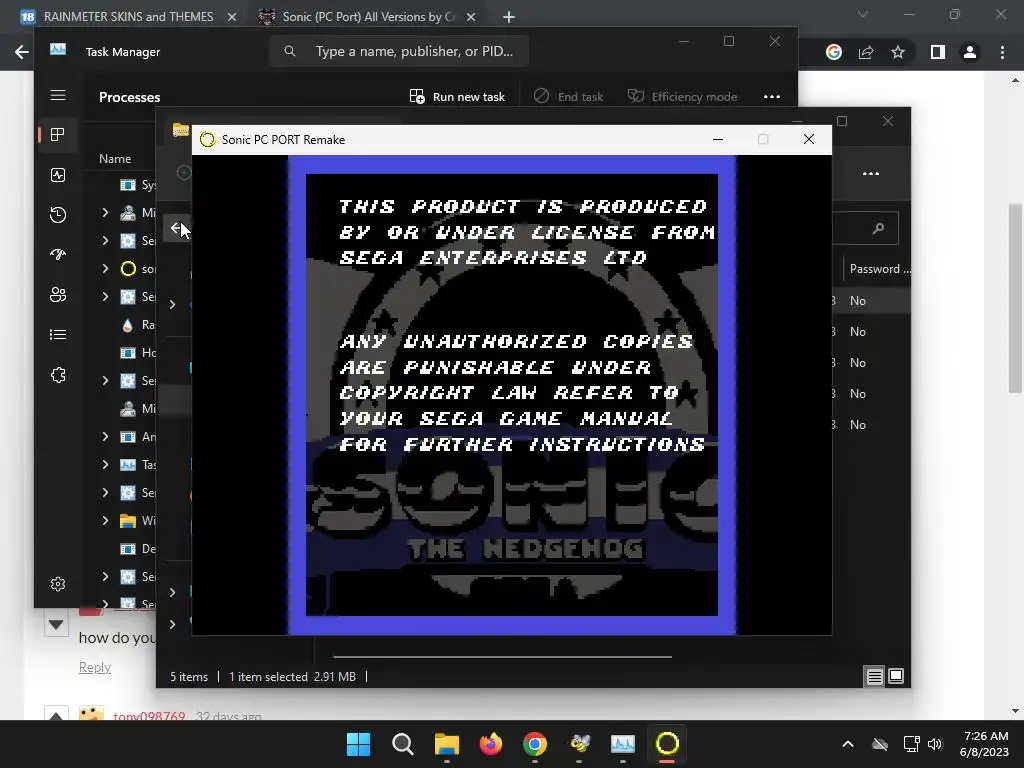Open Chrome tab search chevron
Image resolution: width=1024 pixels, height=768 pixels.
point(863,14)
